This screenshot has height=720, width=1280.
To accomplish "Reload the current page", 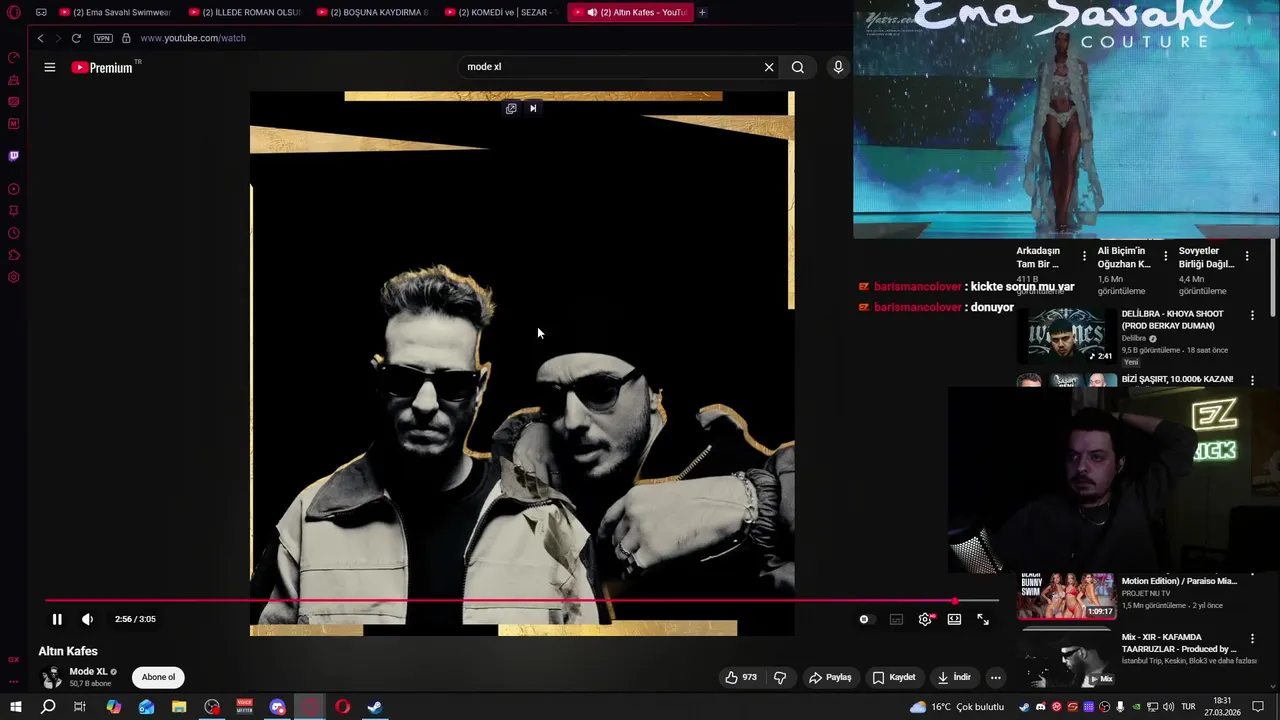I will point(76,38).
